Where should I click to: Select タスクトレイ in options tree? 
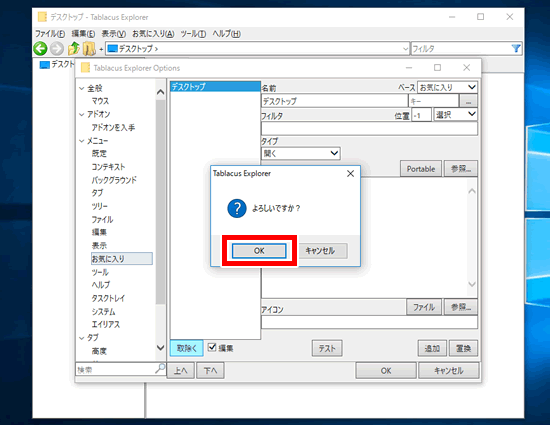click(108, 298)
